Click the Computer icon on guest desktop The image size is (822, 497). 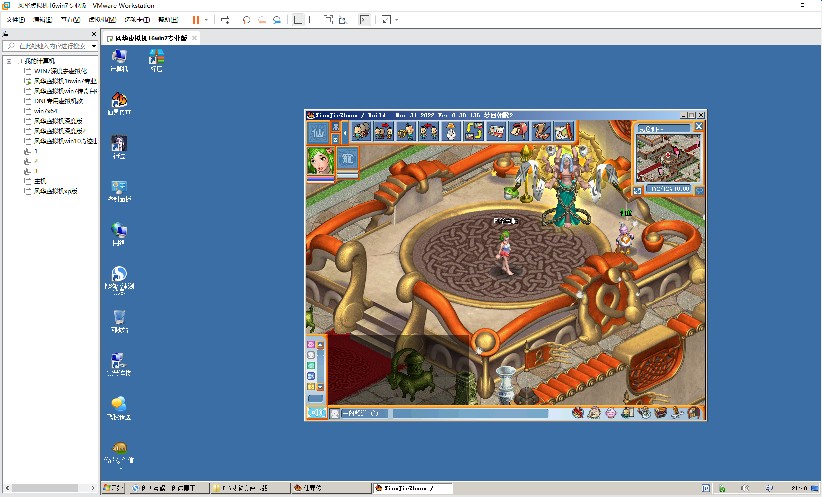point(120,60)
